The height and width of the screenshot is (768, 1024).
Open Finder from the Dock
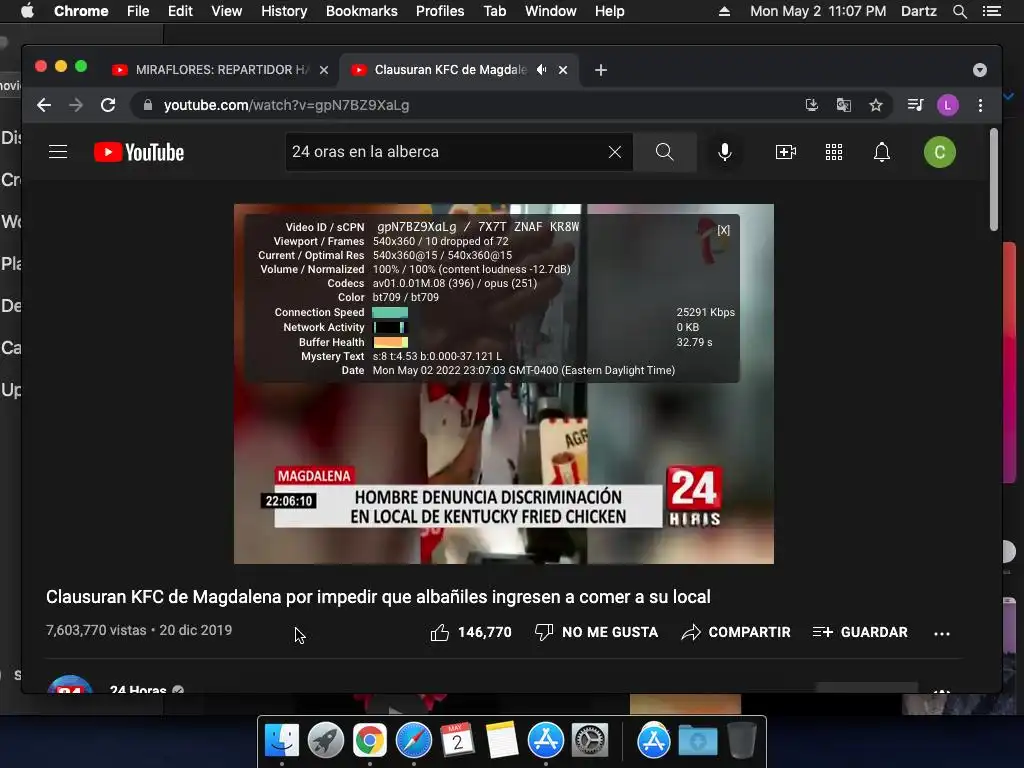[281, 741]
